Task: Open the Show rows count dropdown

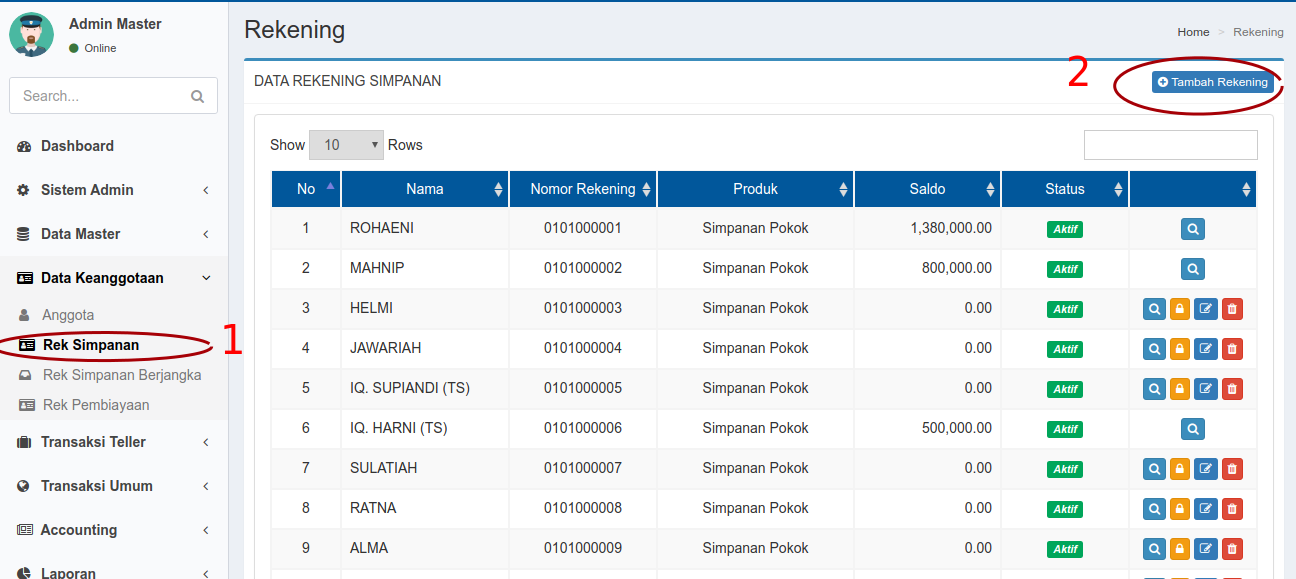Action: 346,145
